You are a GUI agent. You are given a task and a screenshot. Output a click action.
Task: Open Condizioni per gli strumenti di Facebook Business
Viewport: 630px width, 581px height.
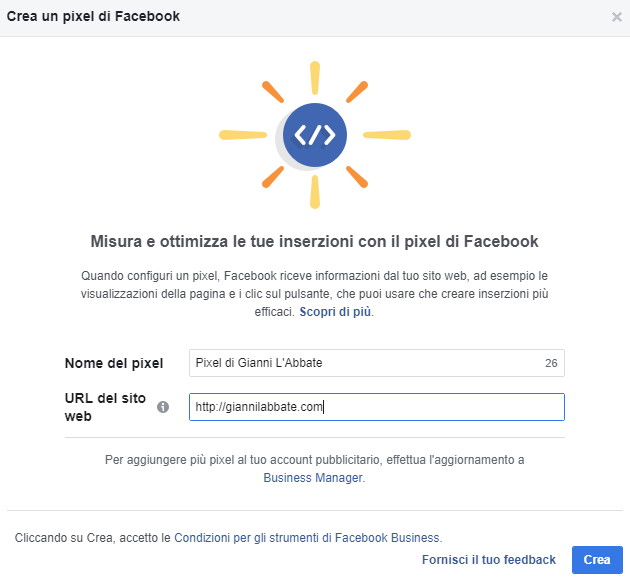(307, 537)
